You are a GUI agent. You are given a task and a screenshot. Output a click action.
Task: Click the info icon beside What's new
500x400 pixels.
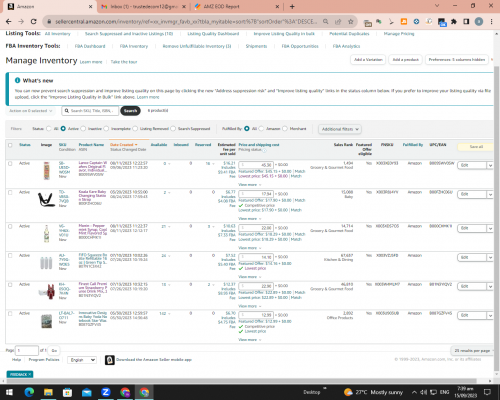pyautogui.click(x=17, y=80)
